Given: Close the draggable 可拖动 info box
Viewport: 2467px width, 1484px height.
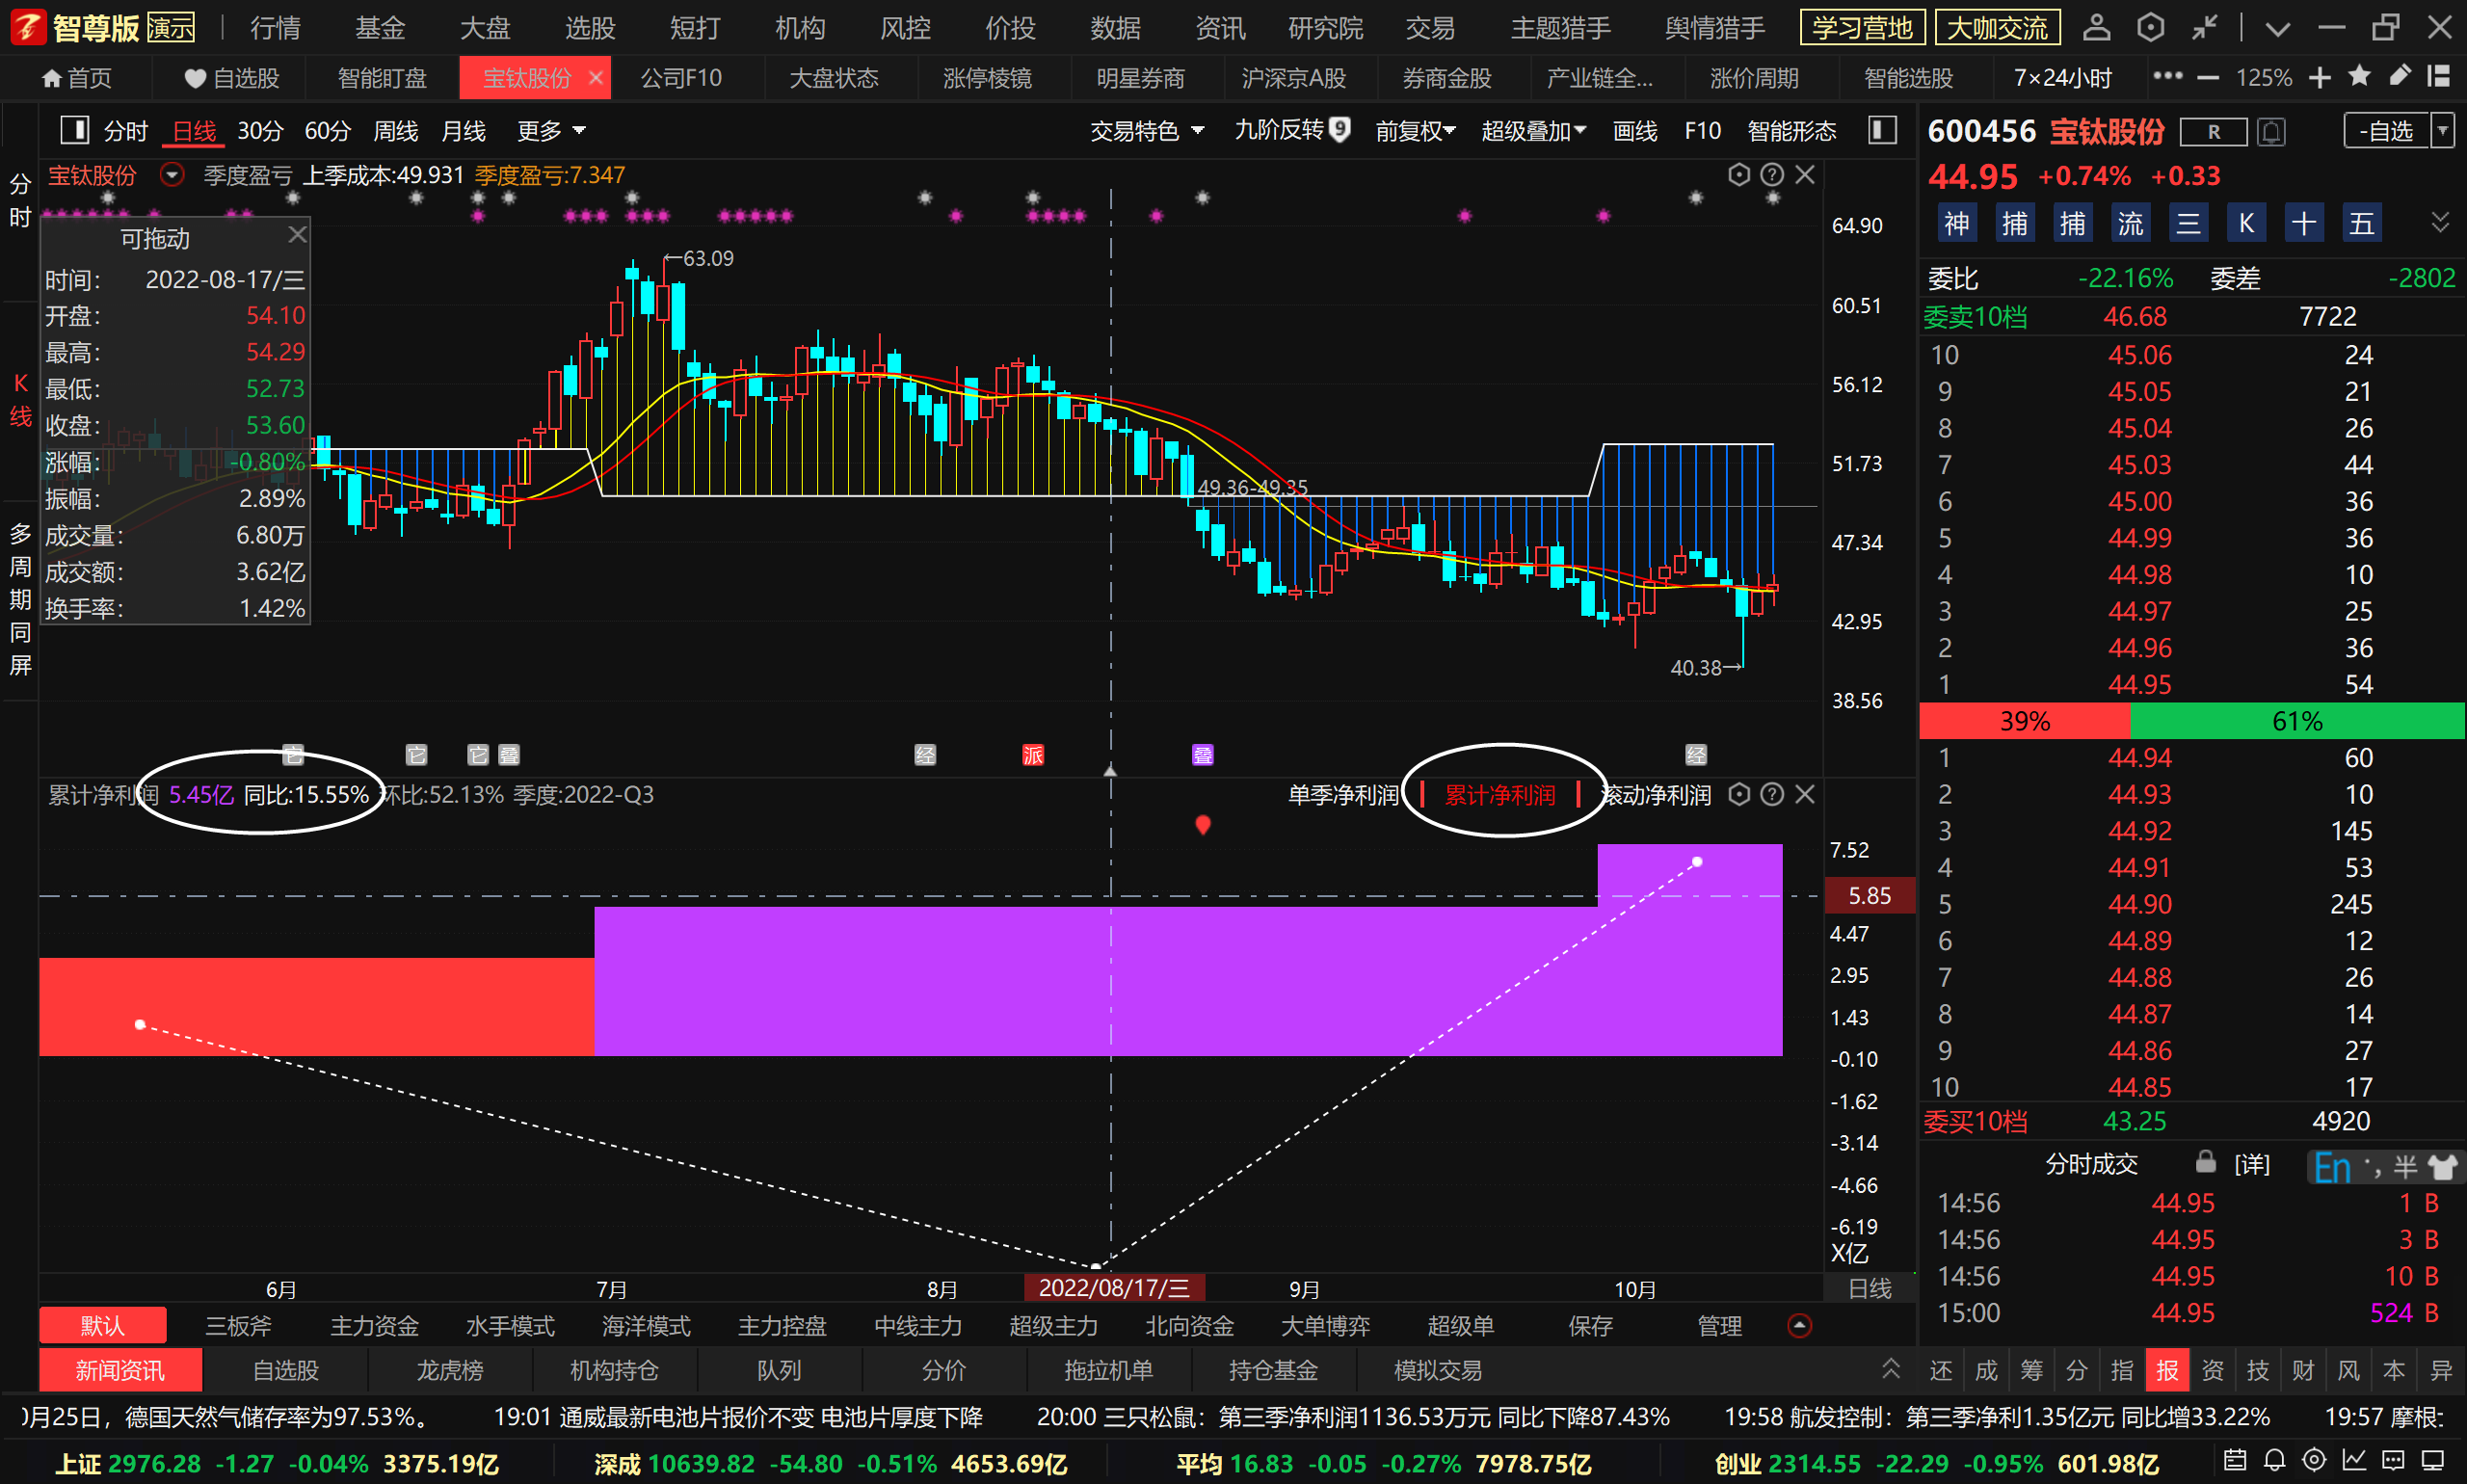Looking at the screenshot, I should (x=296, y=234).
